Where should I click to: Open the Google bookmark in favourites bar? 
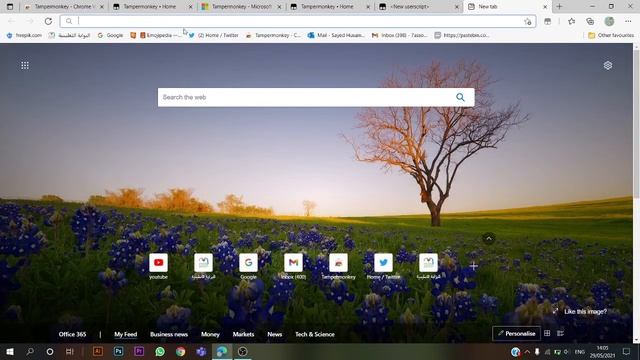tap(110, 36)
